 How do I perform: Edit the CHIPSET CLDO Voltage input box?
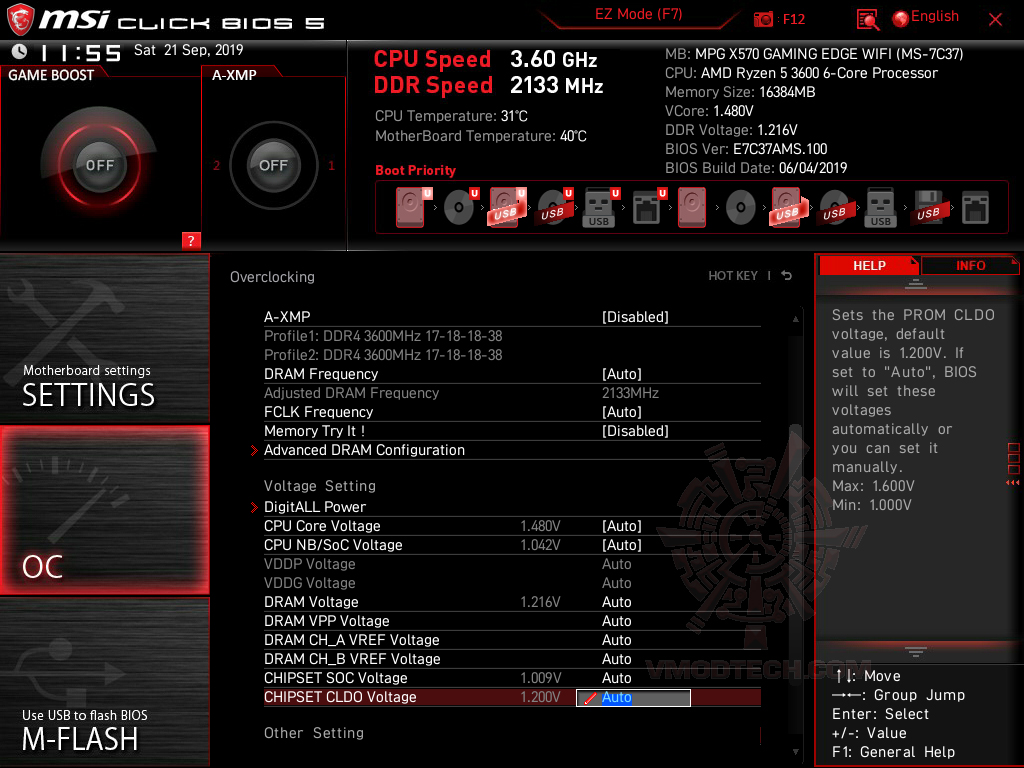click(x=633, y=697)
